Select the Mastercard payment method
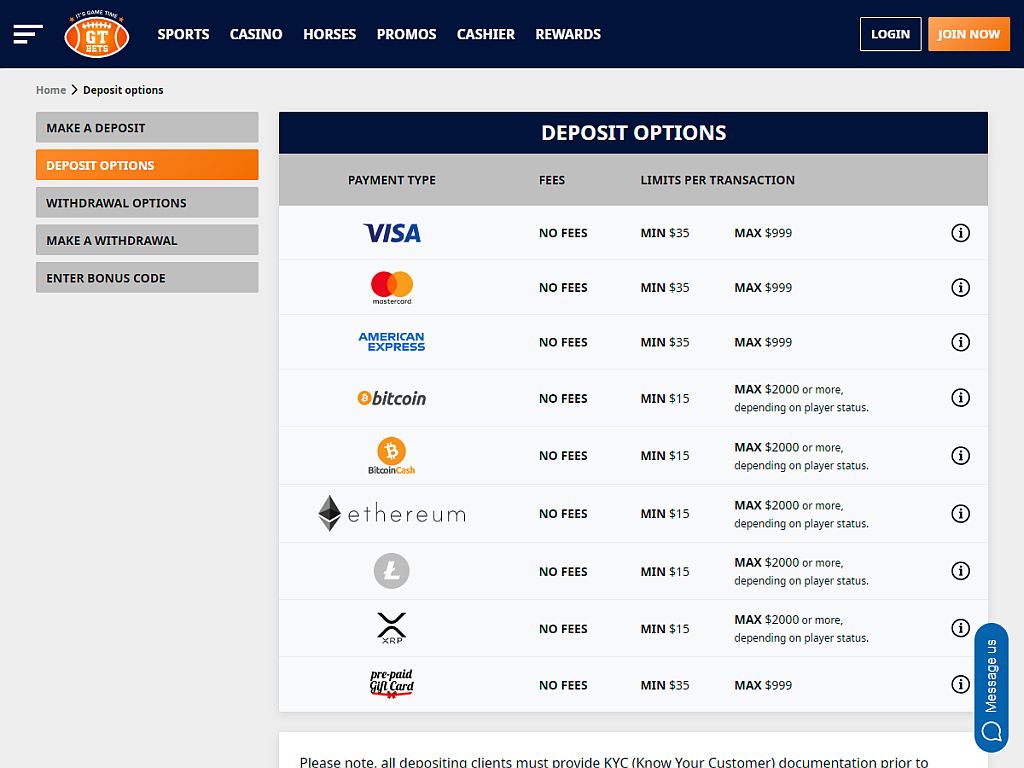The width and height of the screenshot is (1024, 768). [391, 287]
